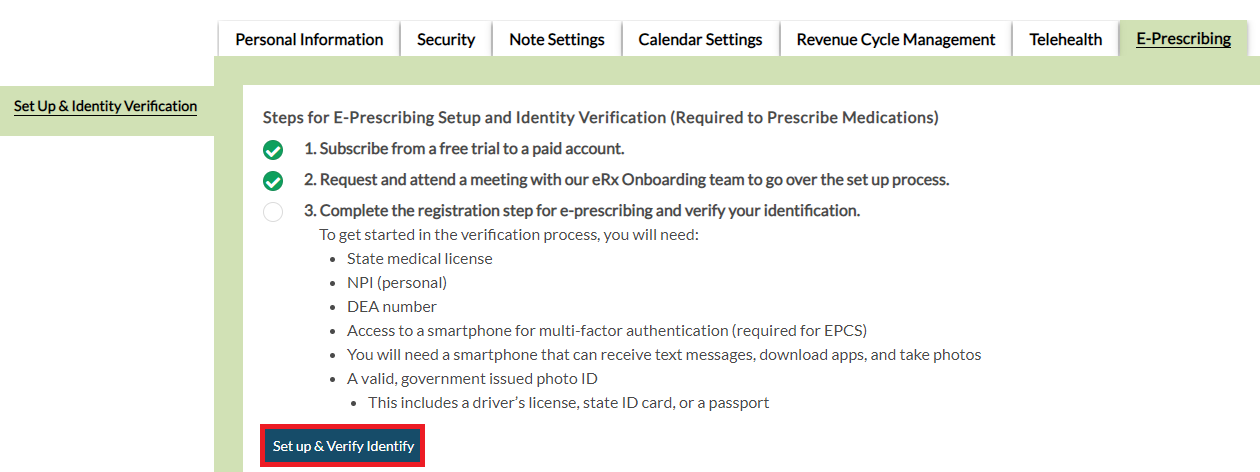This screenshot has width=1260, height=472.
Task: Open the Personal Information tab
Action: pos(309,40)
